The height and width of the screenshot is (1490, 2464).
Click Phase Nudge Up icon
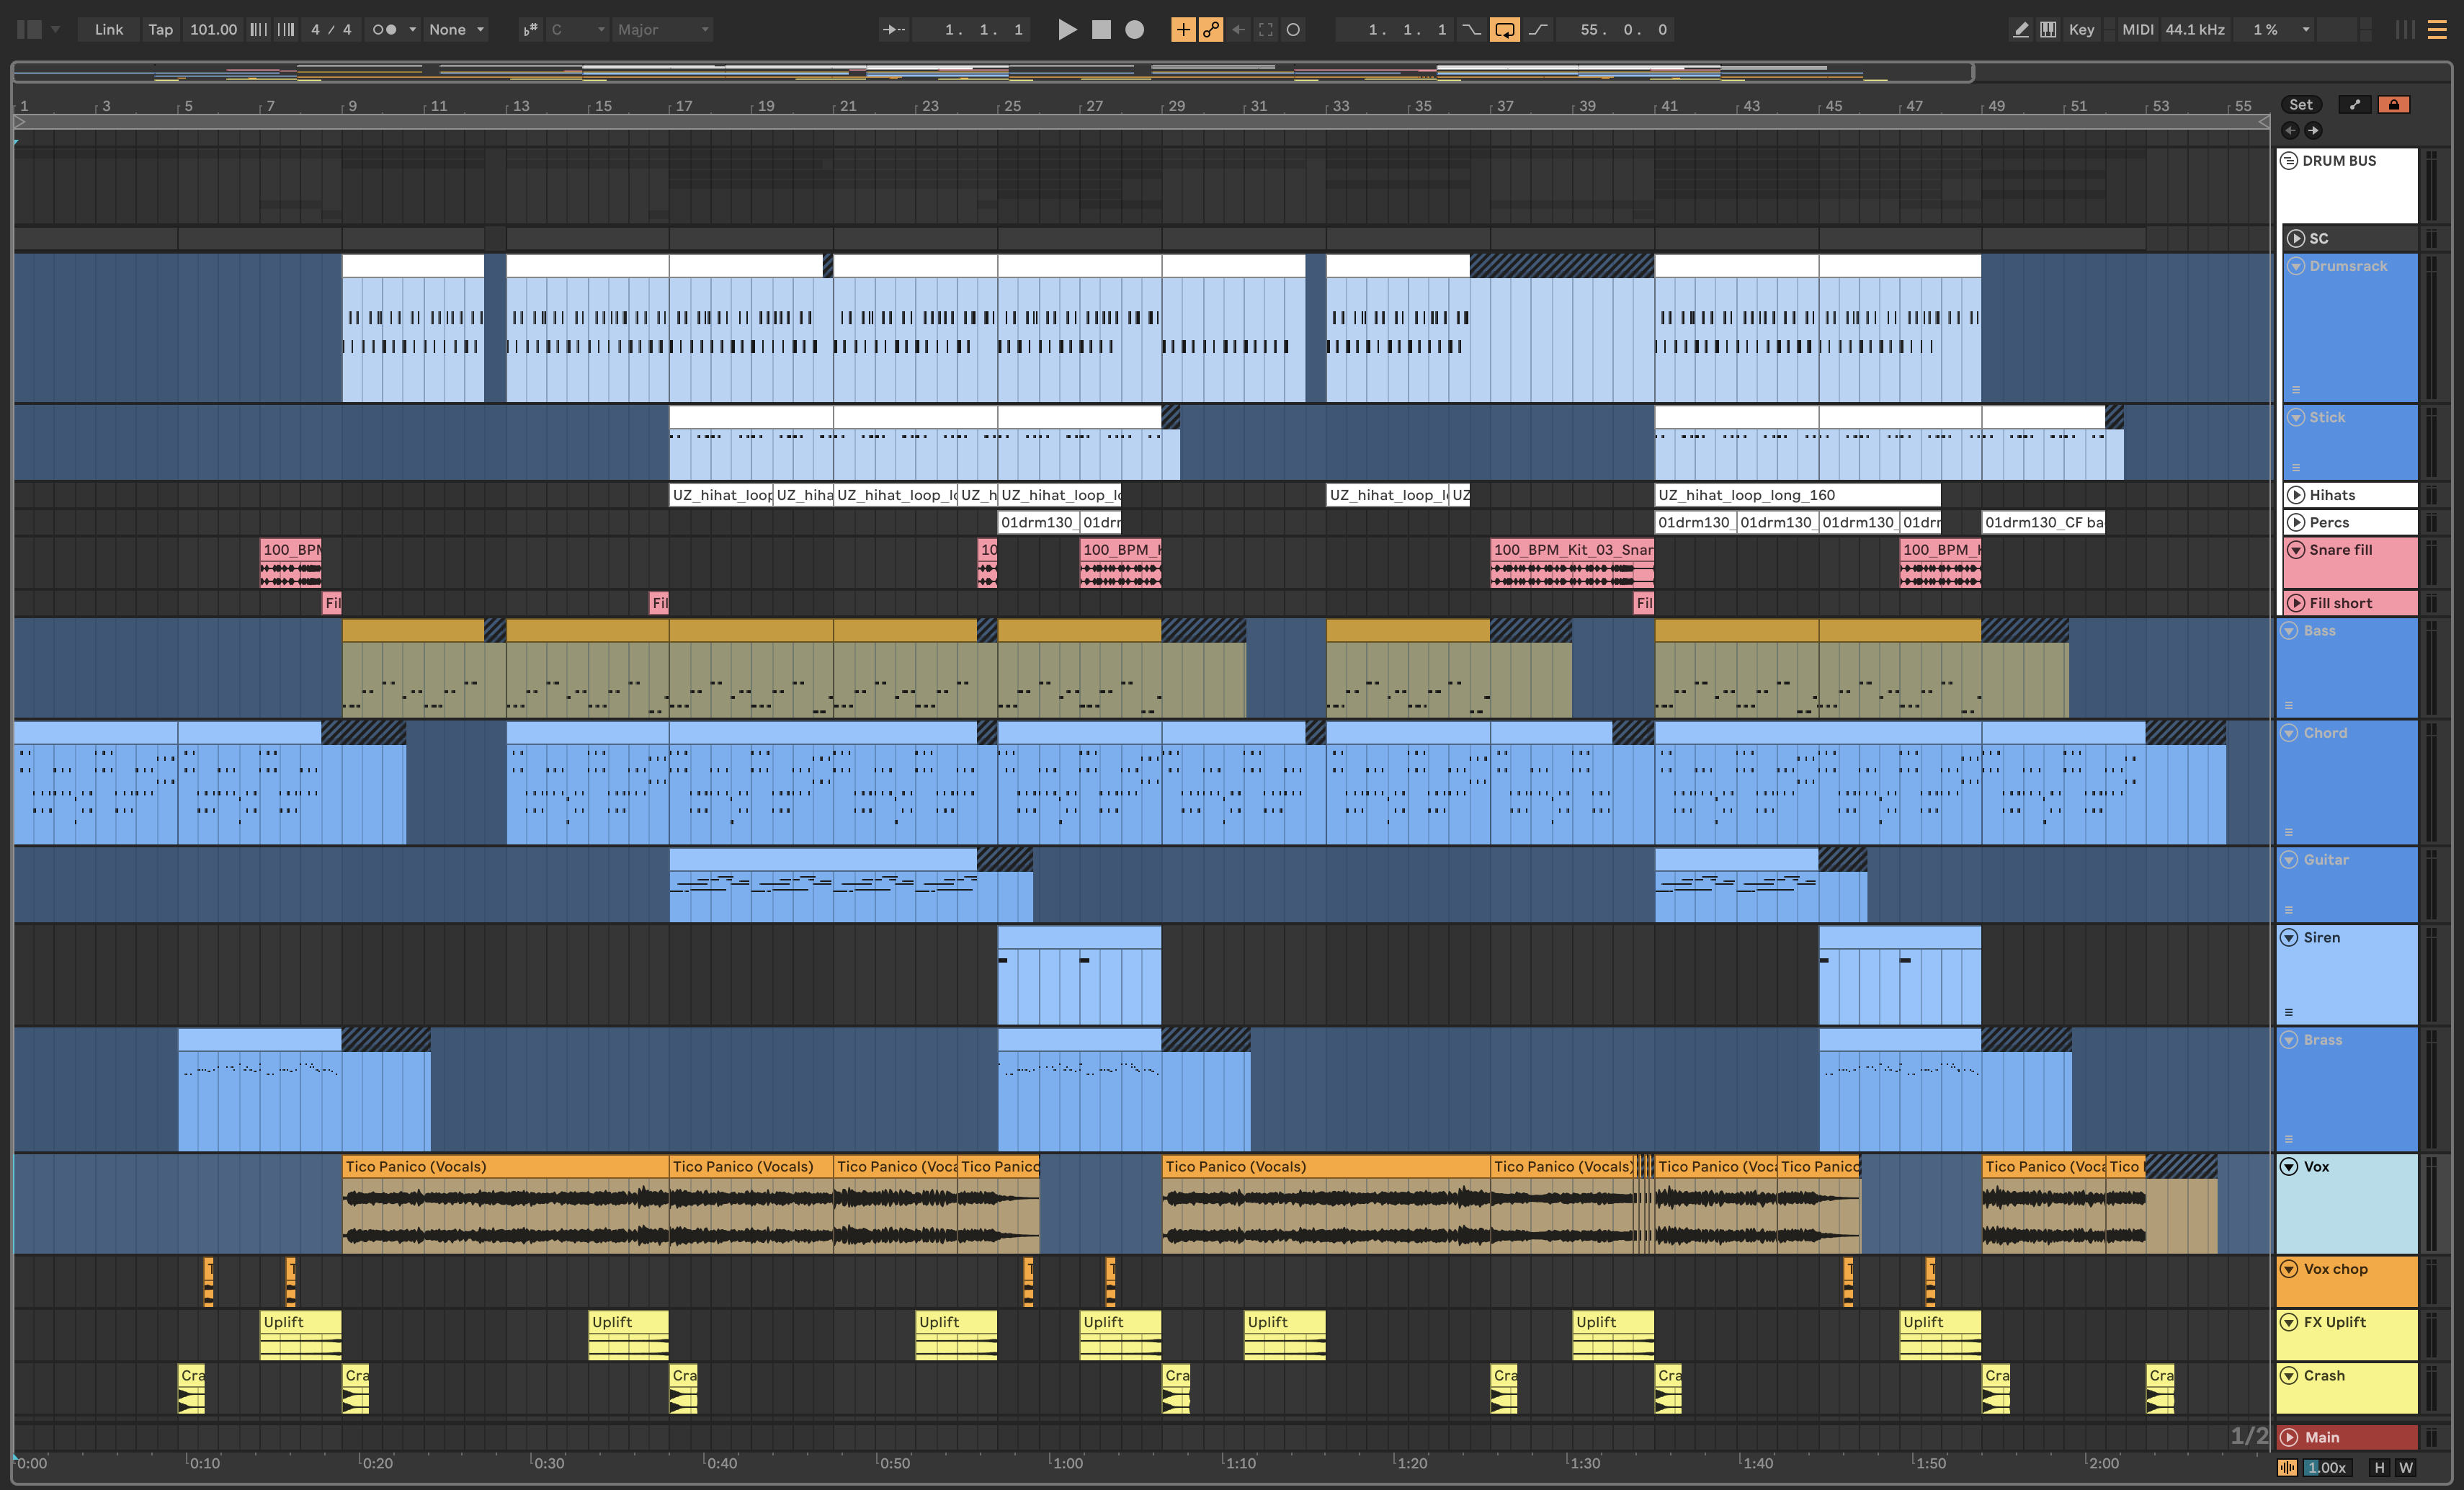click(286, 30)
